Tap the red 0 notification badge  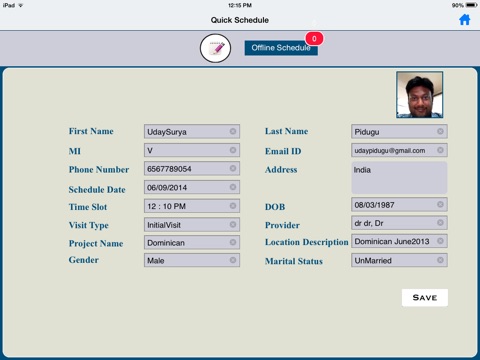314,38
